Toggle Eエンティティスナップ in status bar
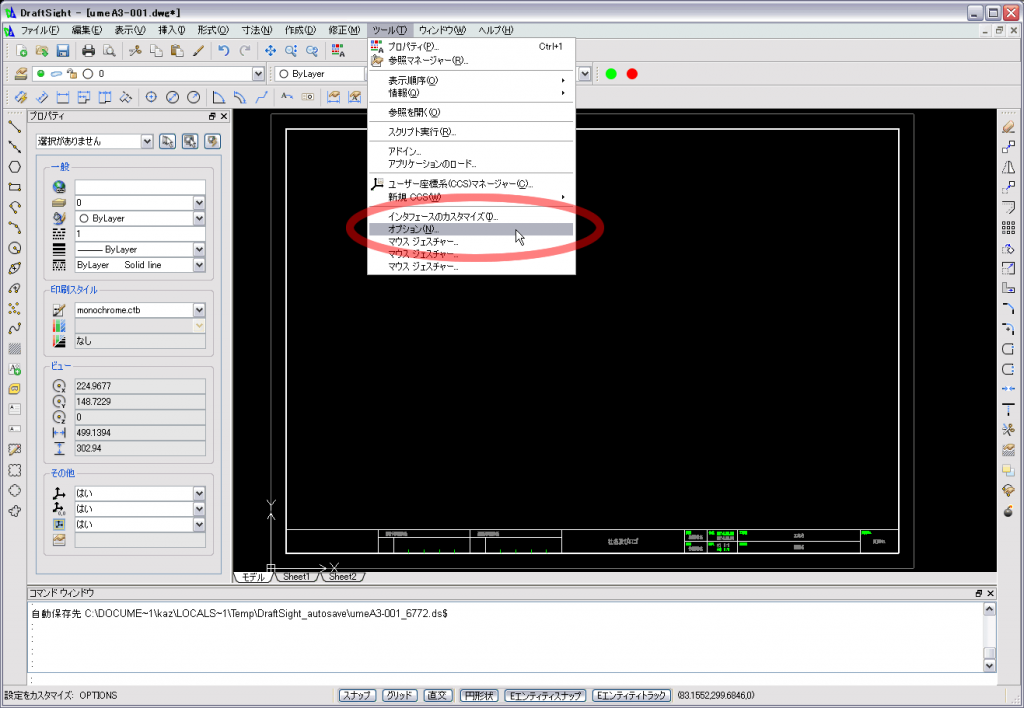 point(545,696)
